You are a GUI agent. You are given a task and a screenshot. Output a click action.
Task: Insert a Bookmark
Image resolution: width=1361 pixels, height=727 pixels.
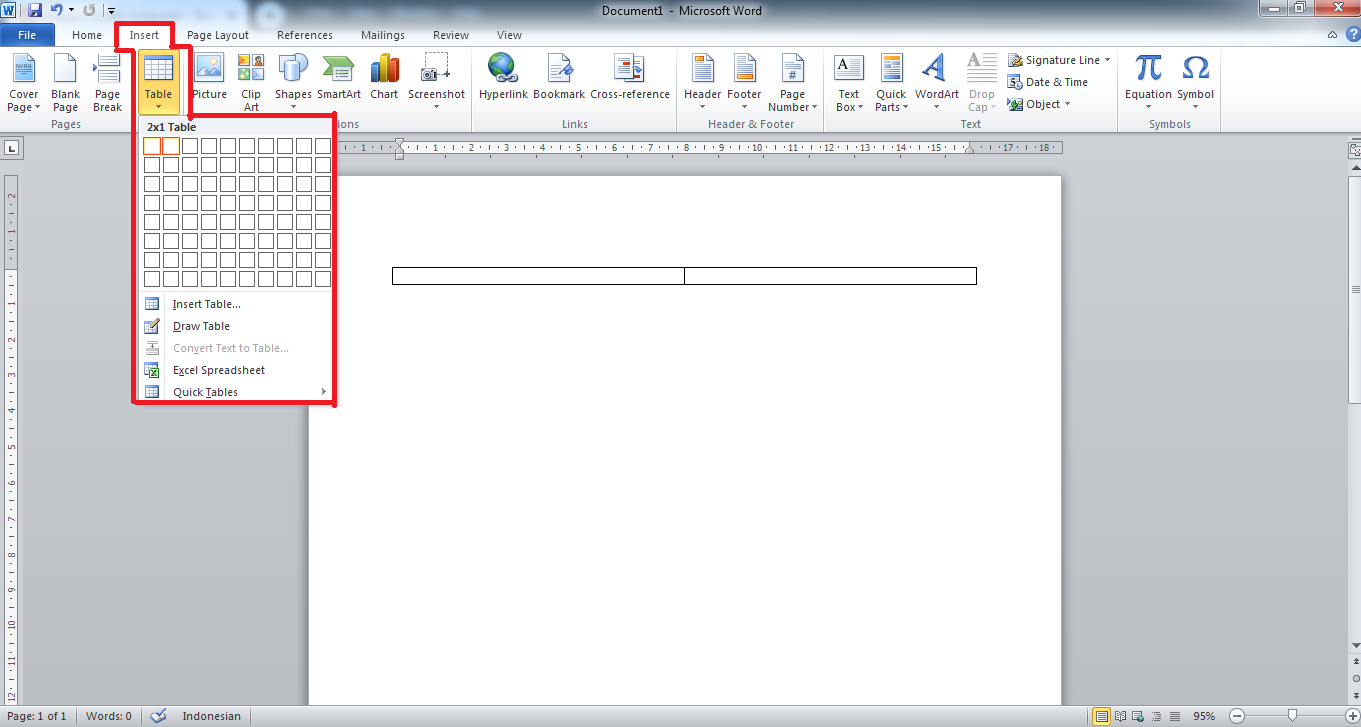[559, 80]
